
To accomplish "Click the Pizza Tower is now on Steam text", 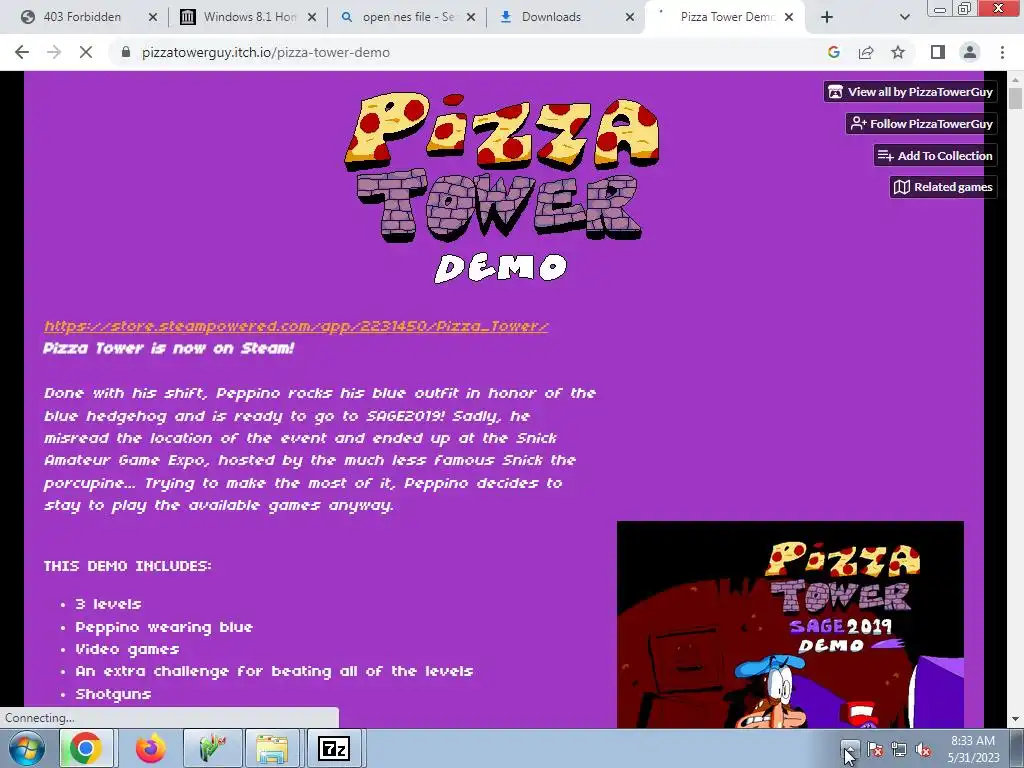I will click(169, 348).
